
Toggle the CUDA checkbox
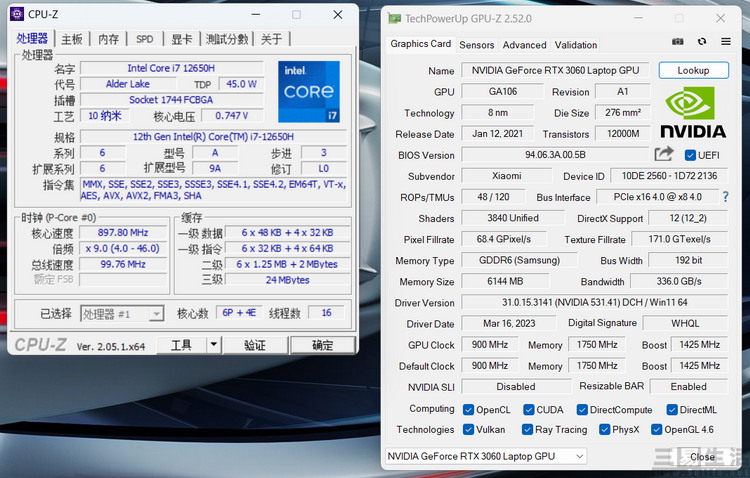tap(529, 410)
